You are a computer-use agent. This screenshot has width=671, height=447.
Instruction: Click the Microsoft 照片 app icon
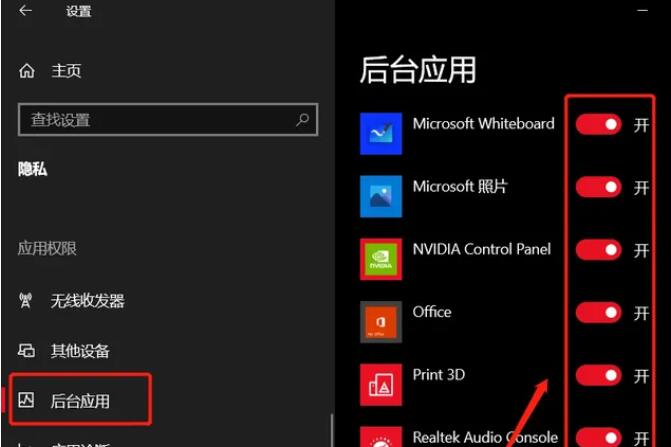click(381, 196)
